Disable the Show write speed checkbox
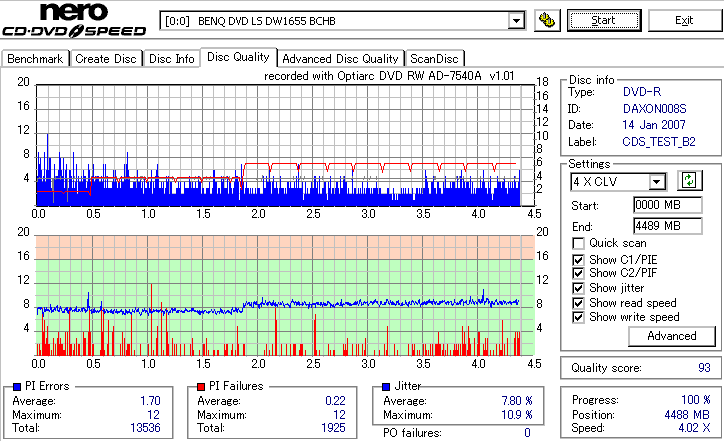724x441 pixels. (x=578, y=317)
